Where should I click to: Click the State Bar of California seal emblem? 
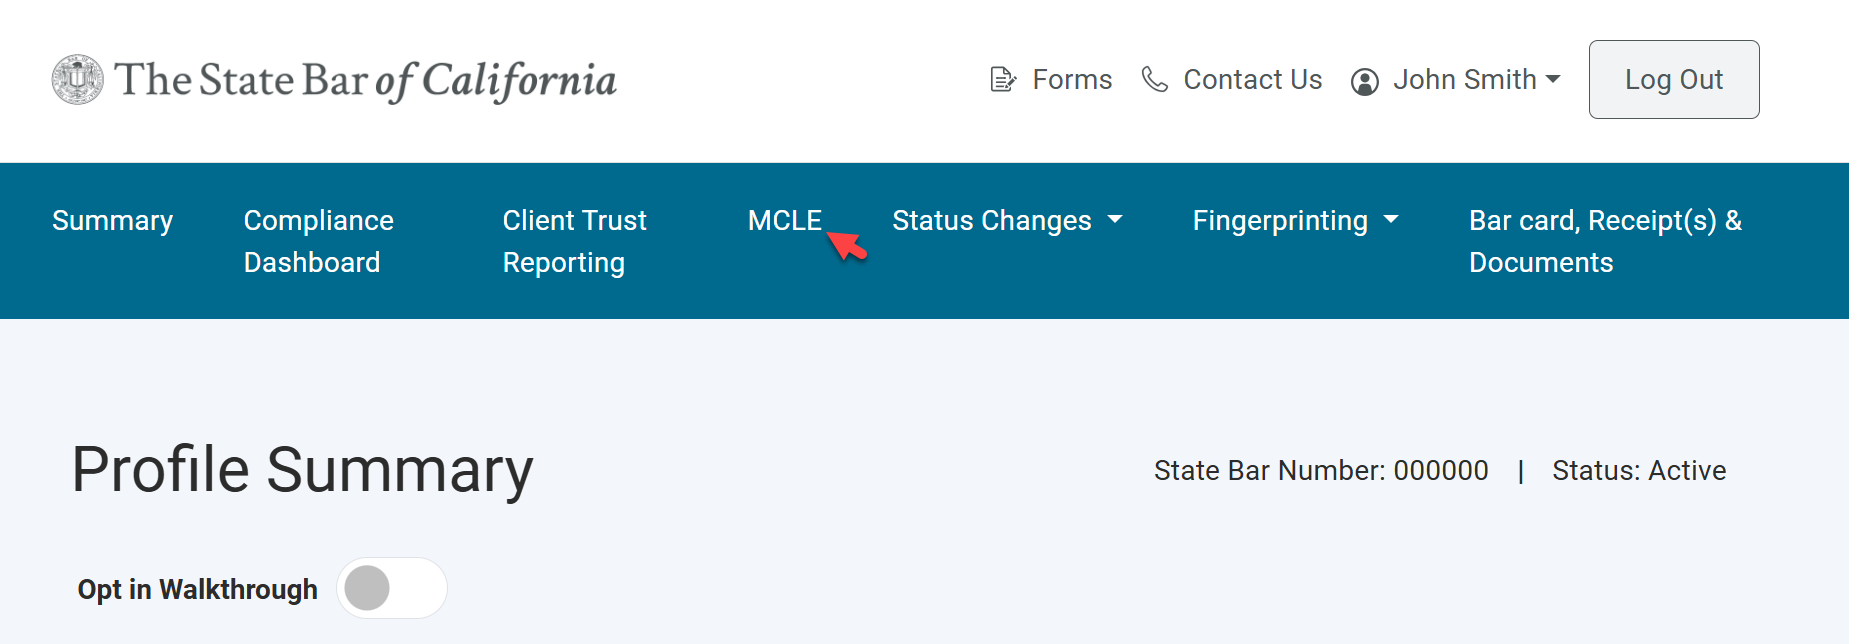click(x=78, y=78)
